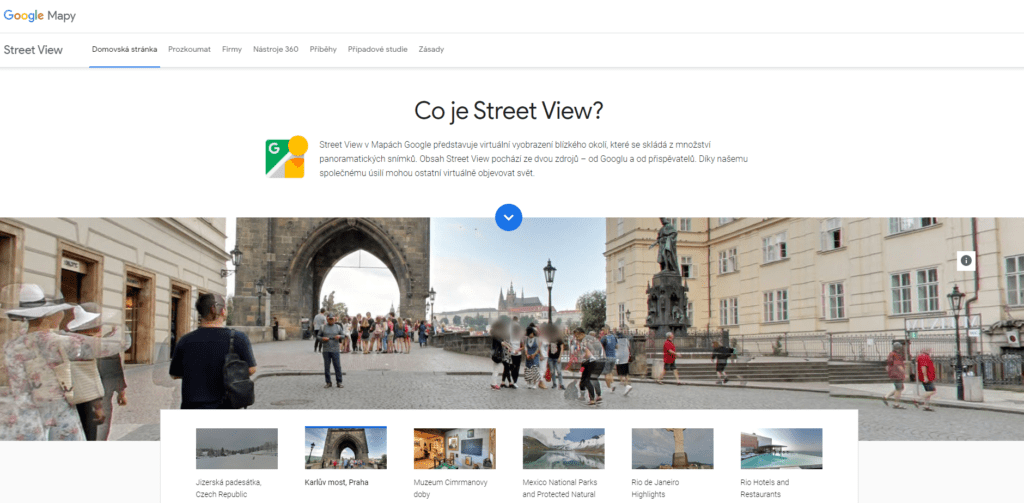Open Případové studie tab
Viewport: 1024px width, 503px height.
tap(377, 49)
